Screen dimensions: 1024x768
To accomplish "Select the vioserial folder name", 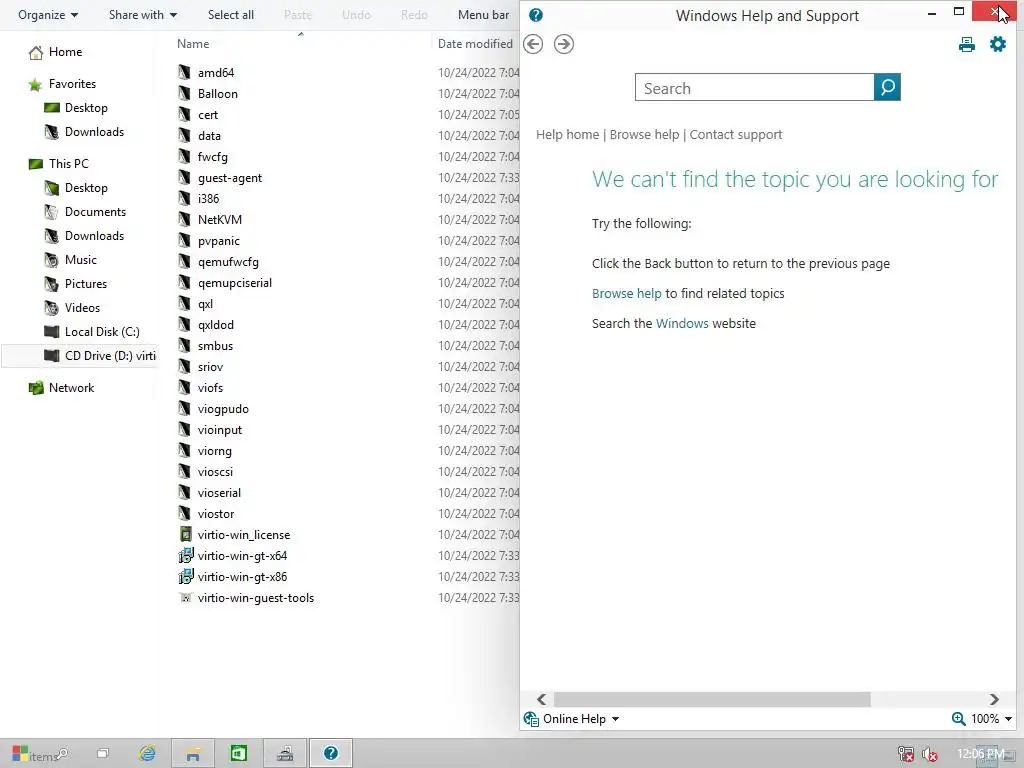I will 219,493.
